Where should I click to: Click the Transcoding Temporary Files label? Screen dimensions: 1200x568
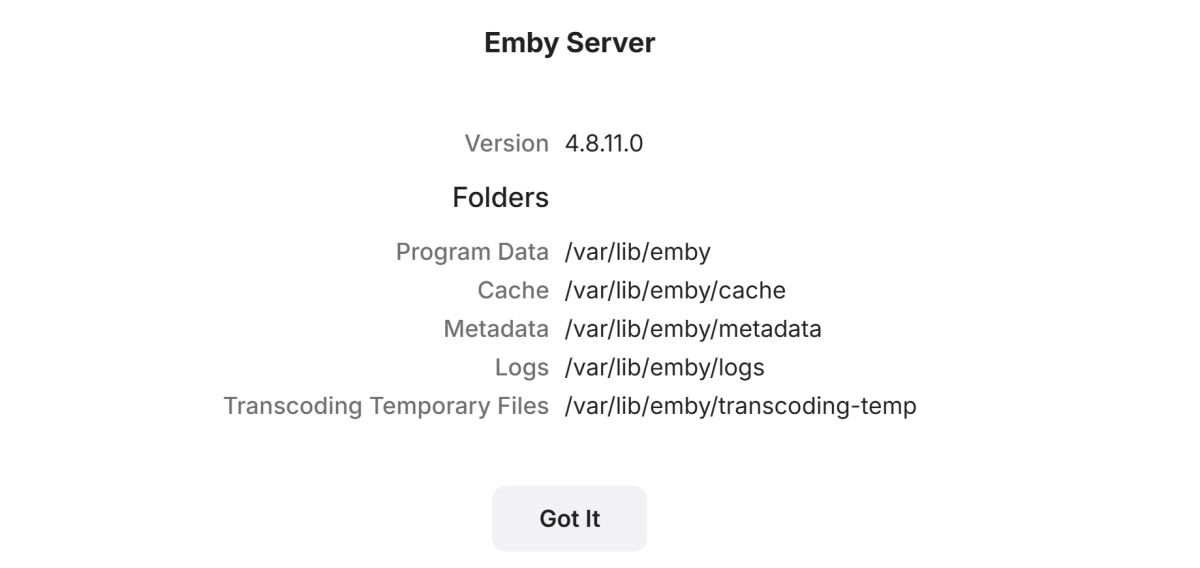coord(386,407)
